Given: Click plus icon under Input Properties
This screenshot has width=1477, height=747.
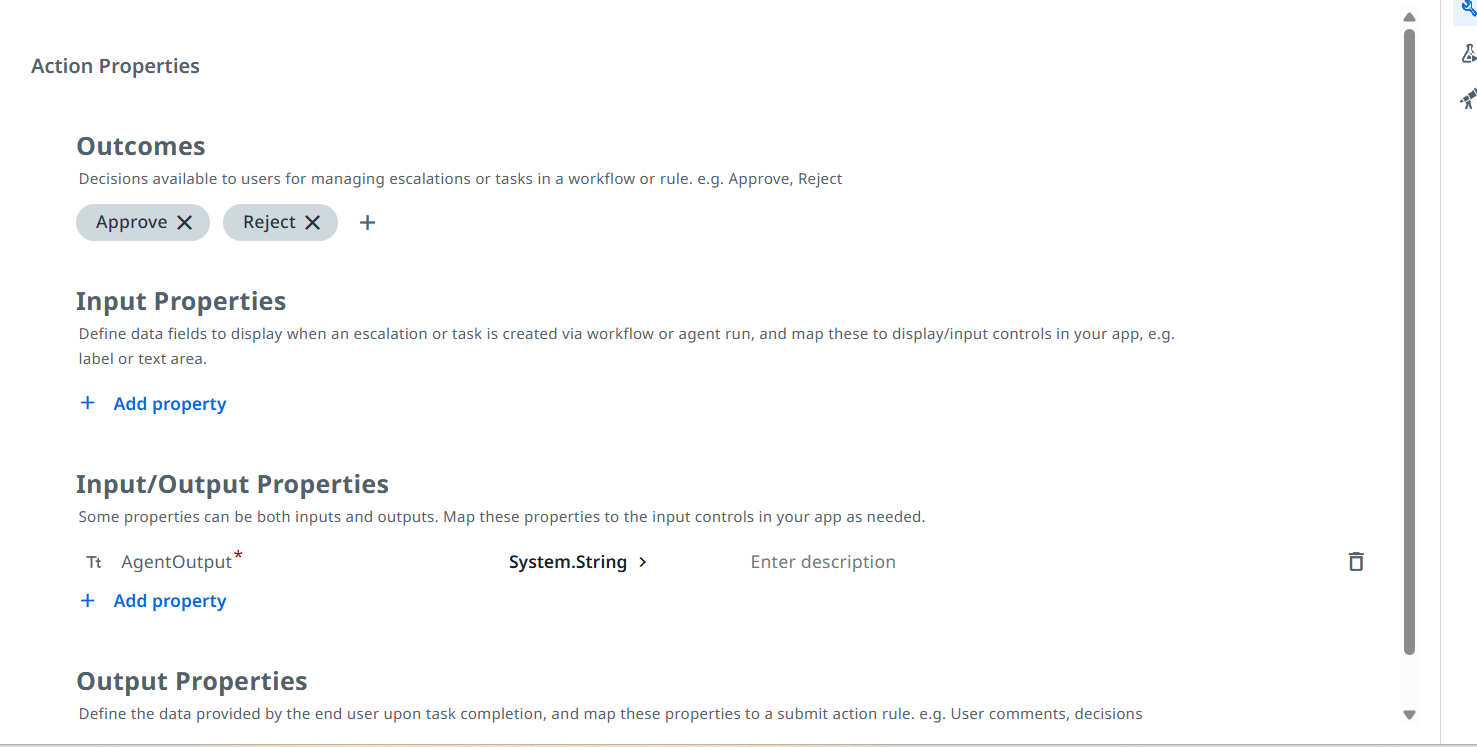Looking at the screenshot, I should [88, 403].
